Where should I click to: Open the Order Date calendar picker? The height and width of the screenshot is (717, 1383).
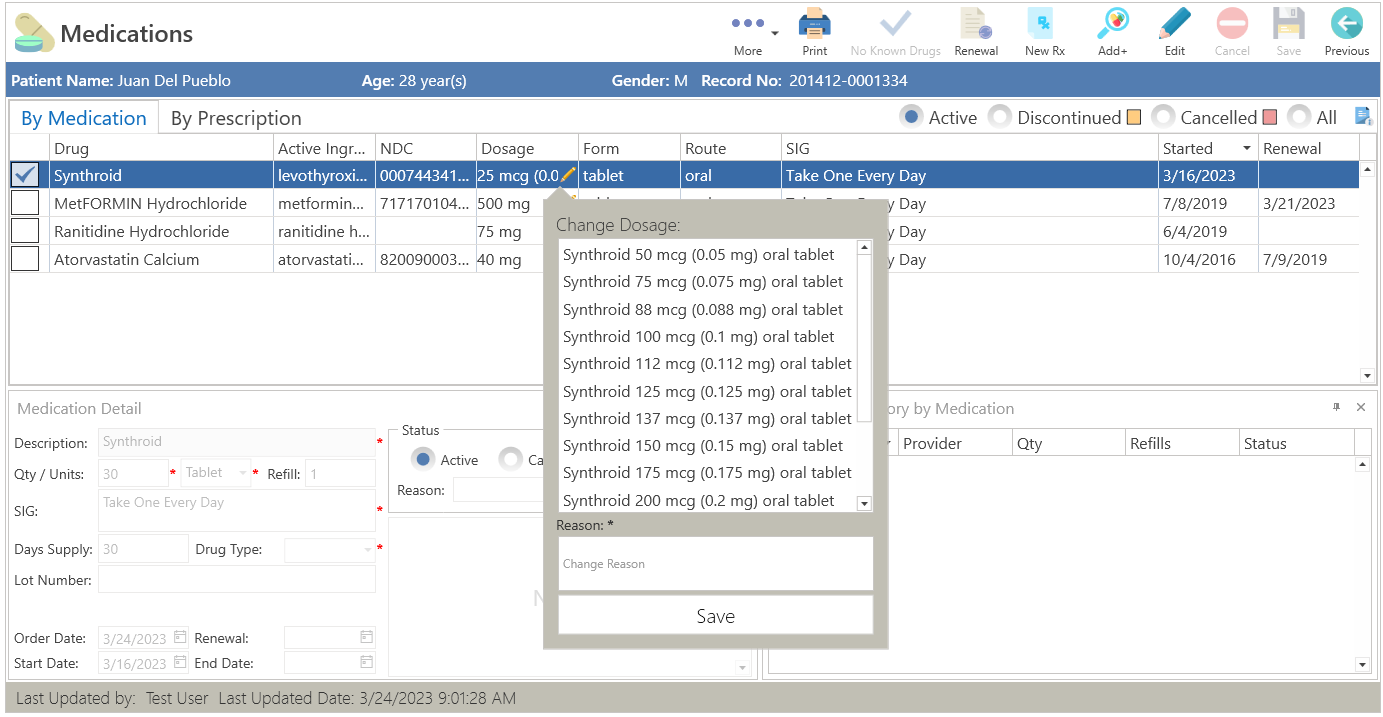180,637
